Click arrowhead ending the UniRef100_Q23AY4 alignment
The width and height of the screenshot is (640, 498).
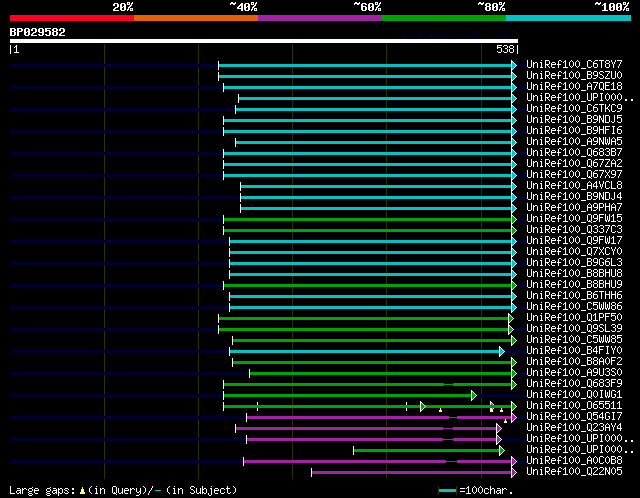tap(497, 428)
